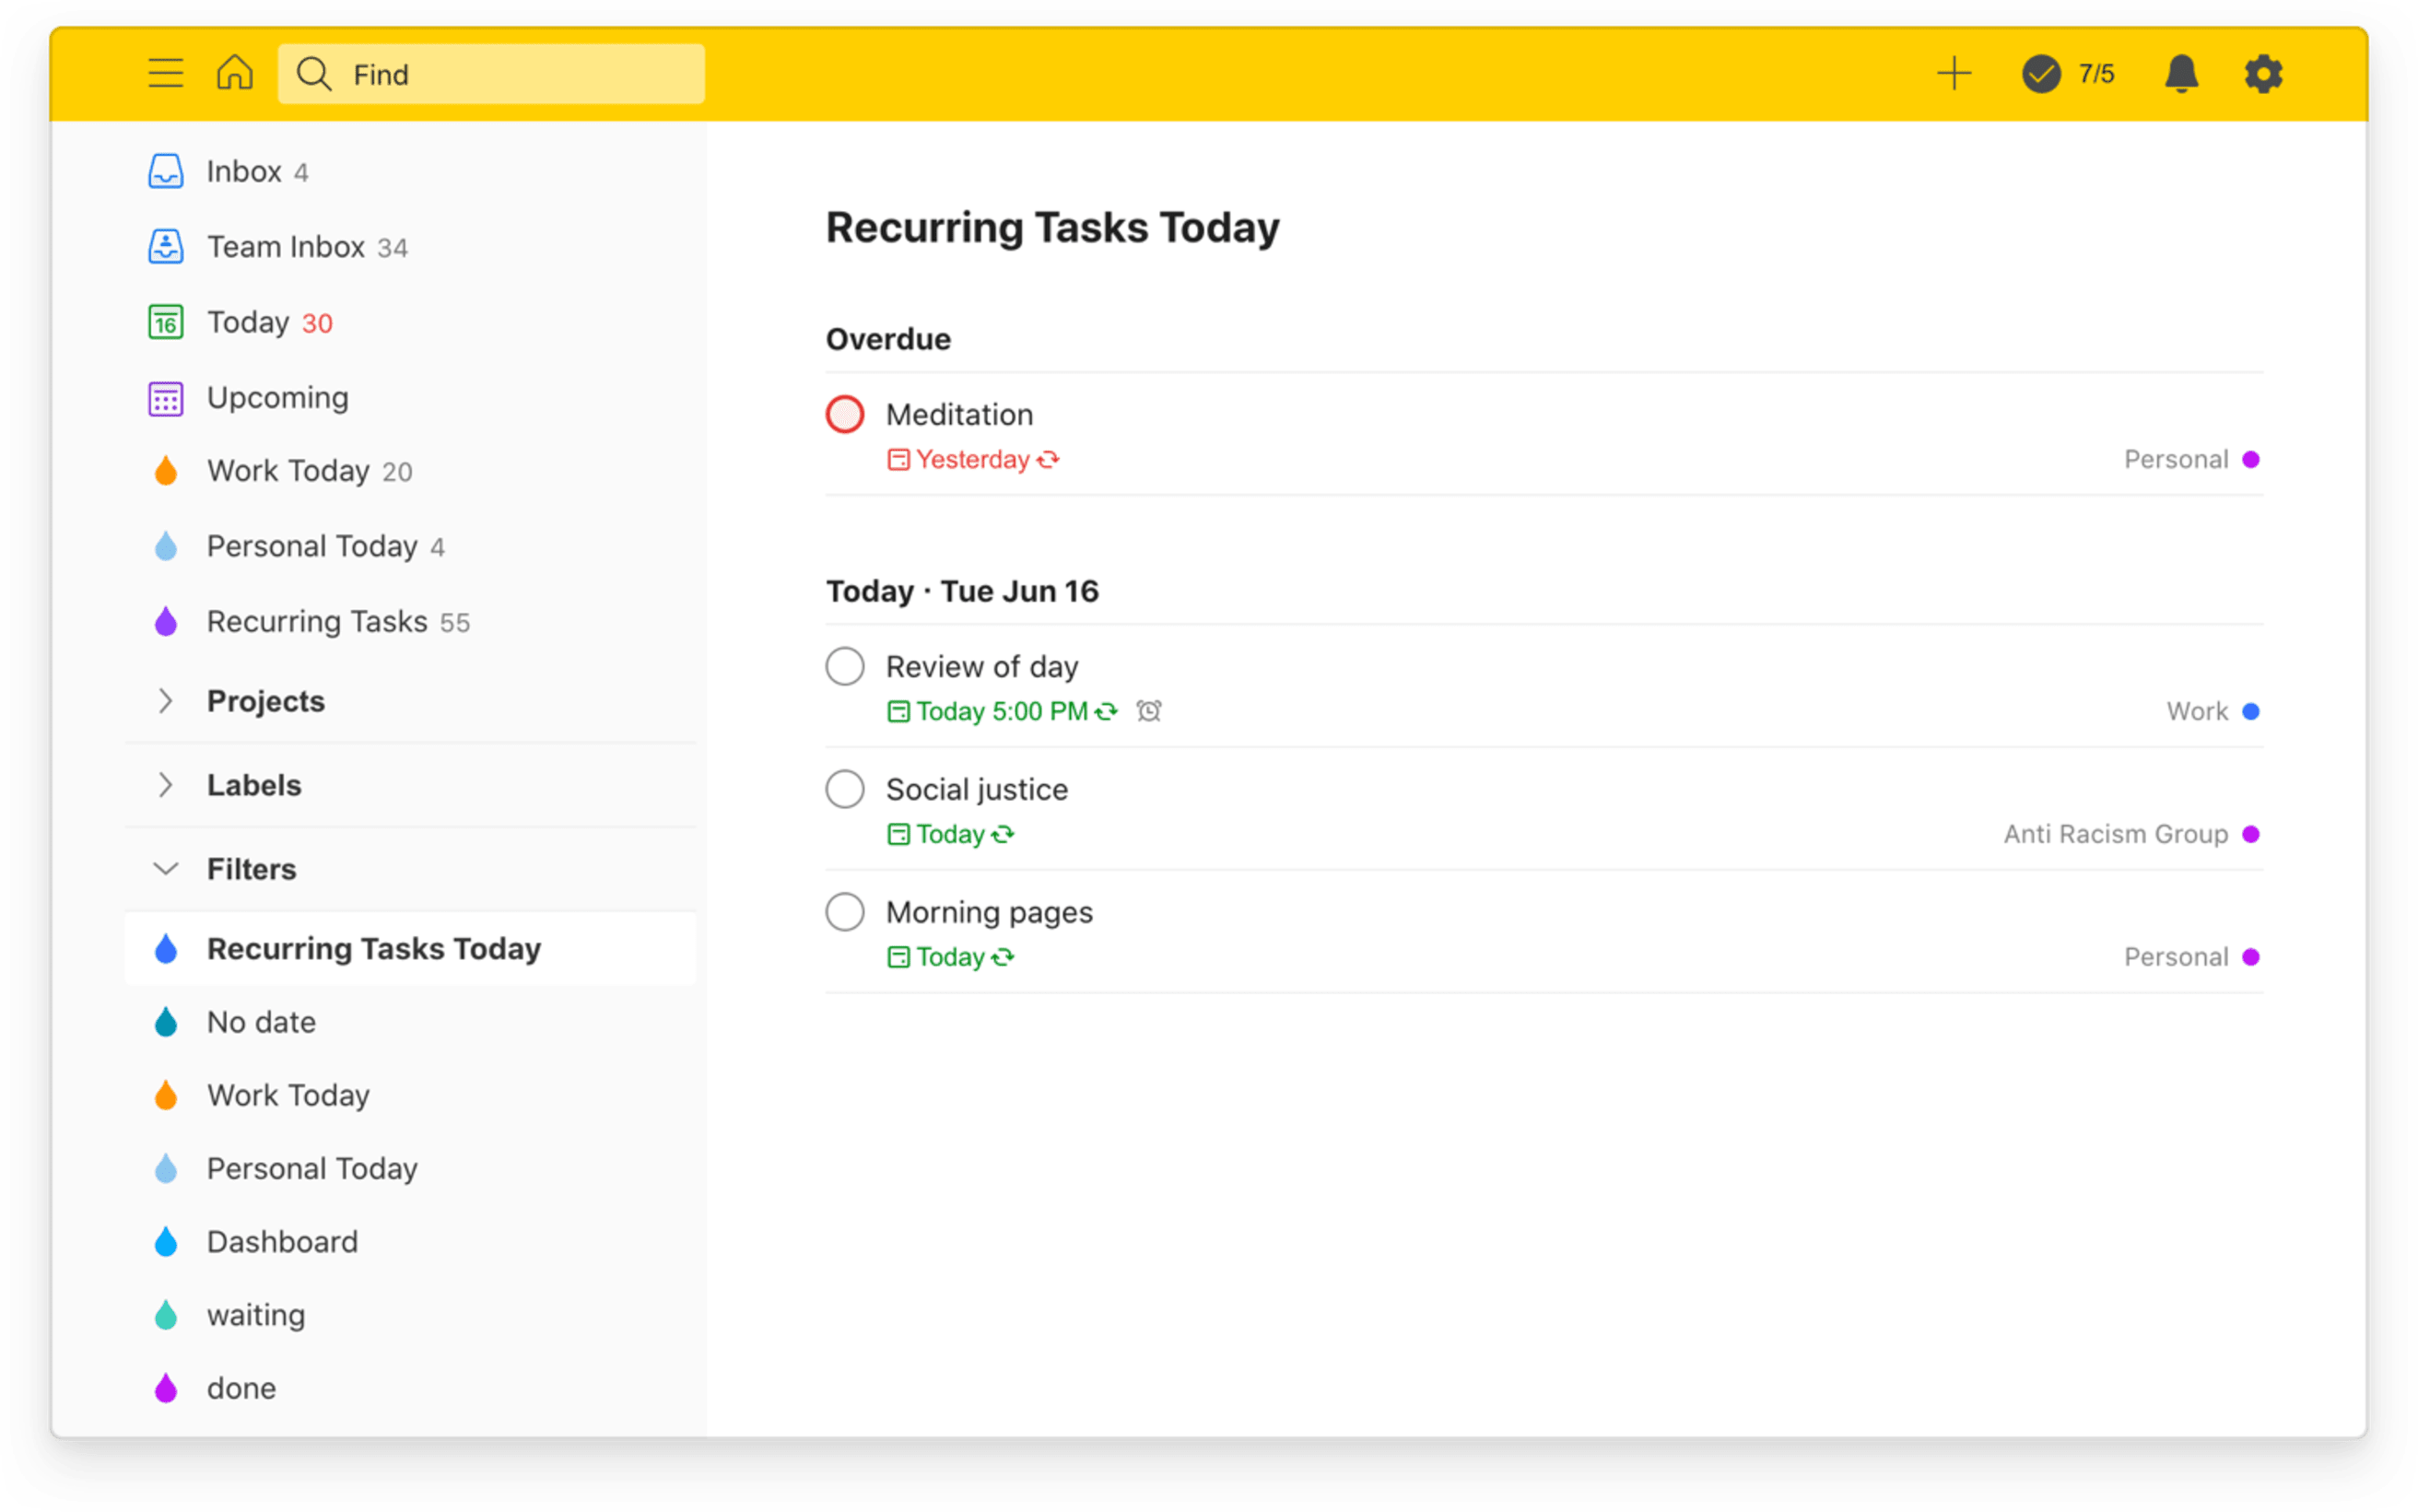Click the Projects section heading
The height and width of the screenshot is (1512, 2418).
(266, 701)
